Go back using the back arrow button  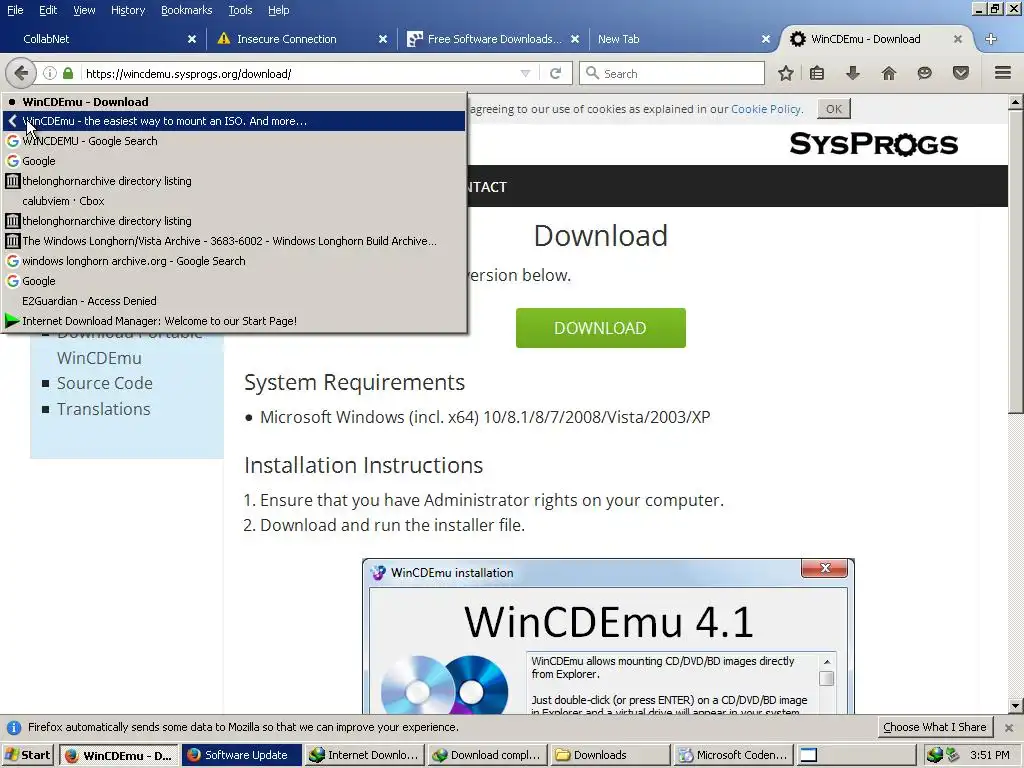pyautogui.click(x=21, y=73)
